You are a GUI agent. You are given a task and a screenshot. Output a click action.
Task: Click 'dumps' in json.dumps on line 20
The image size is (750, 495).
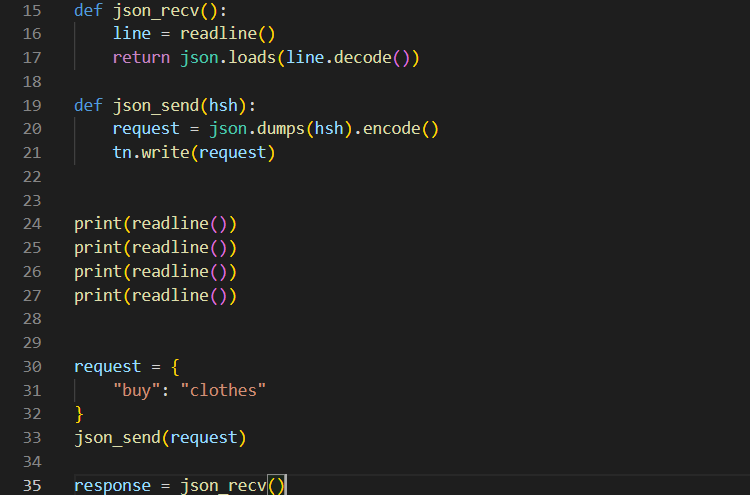[x=281, y=129]
